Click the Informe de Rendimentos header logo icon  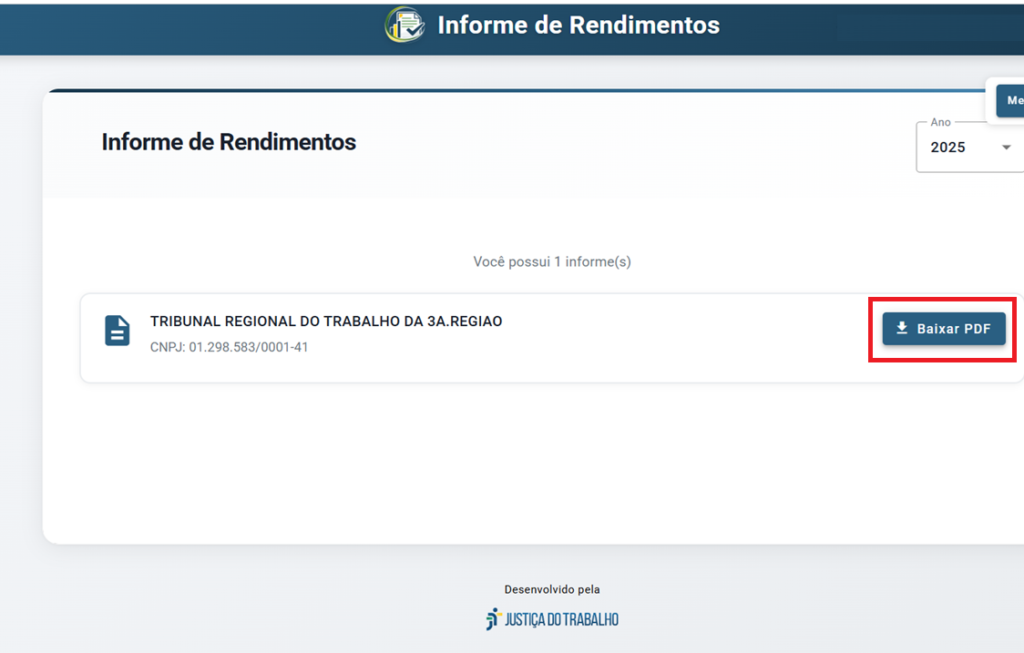405,25
